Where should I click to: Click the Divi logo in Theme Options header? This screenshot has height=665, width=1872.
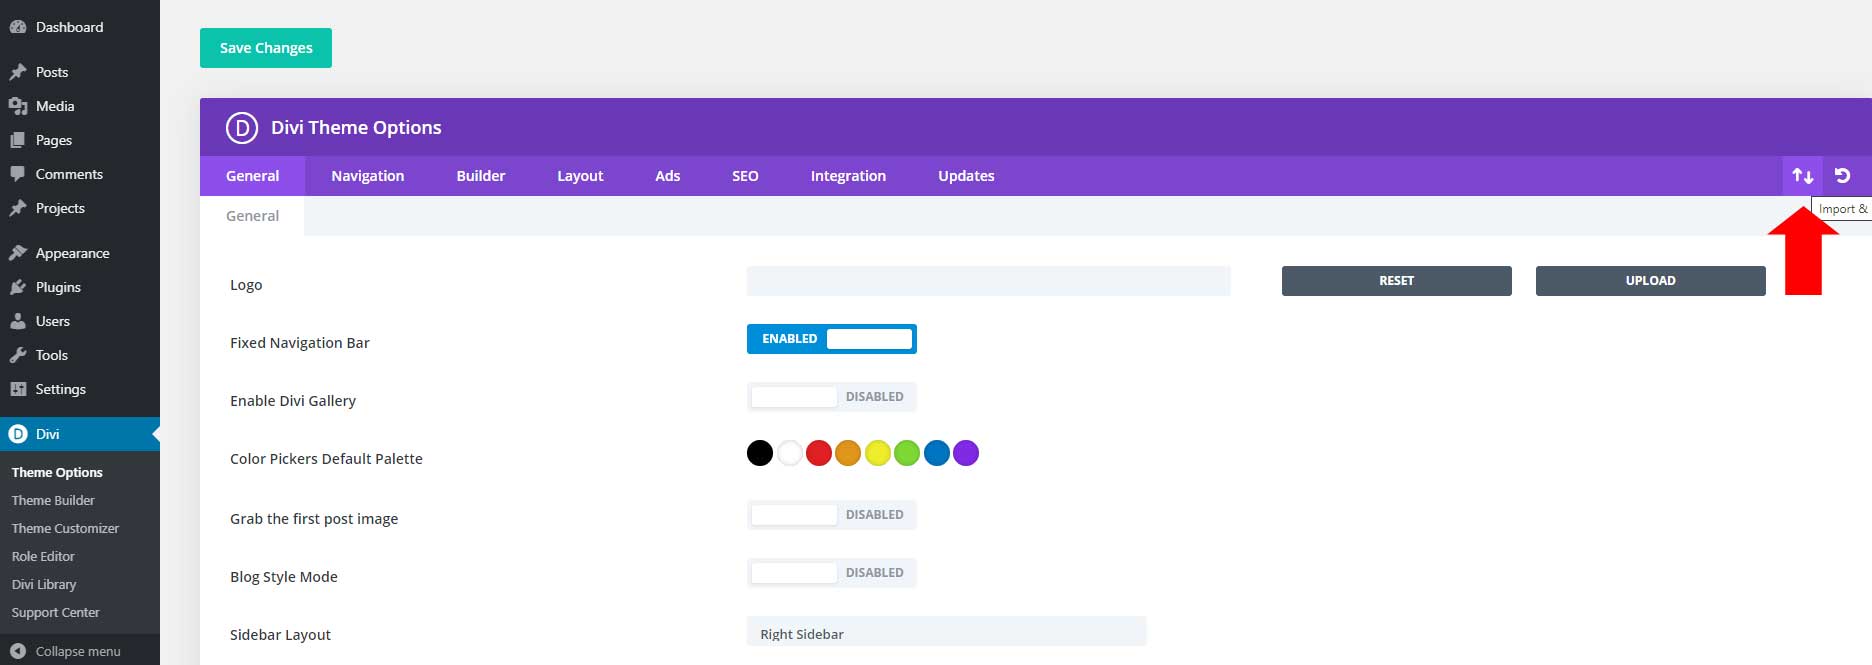(242, 128)
